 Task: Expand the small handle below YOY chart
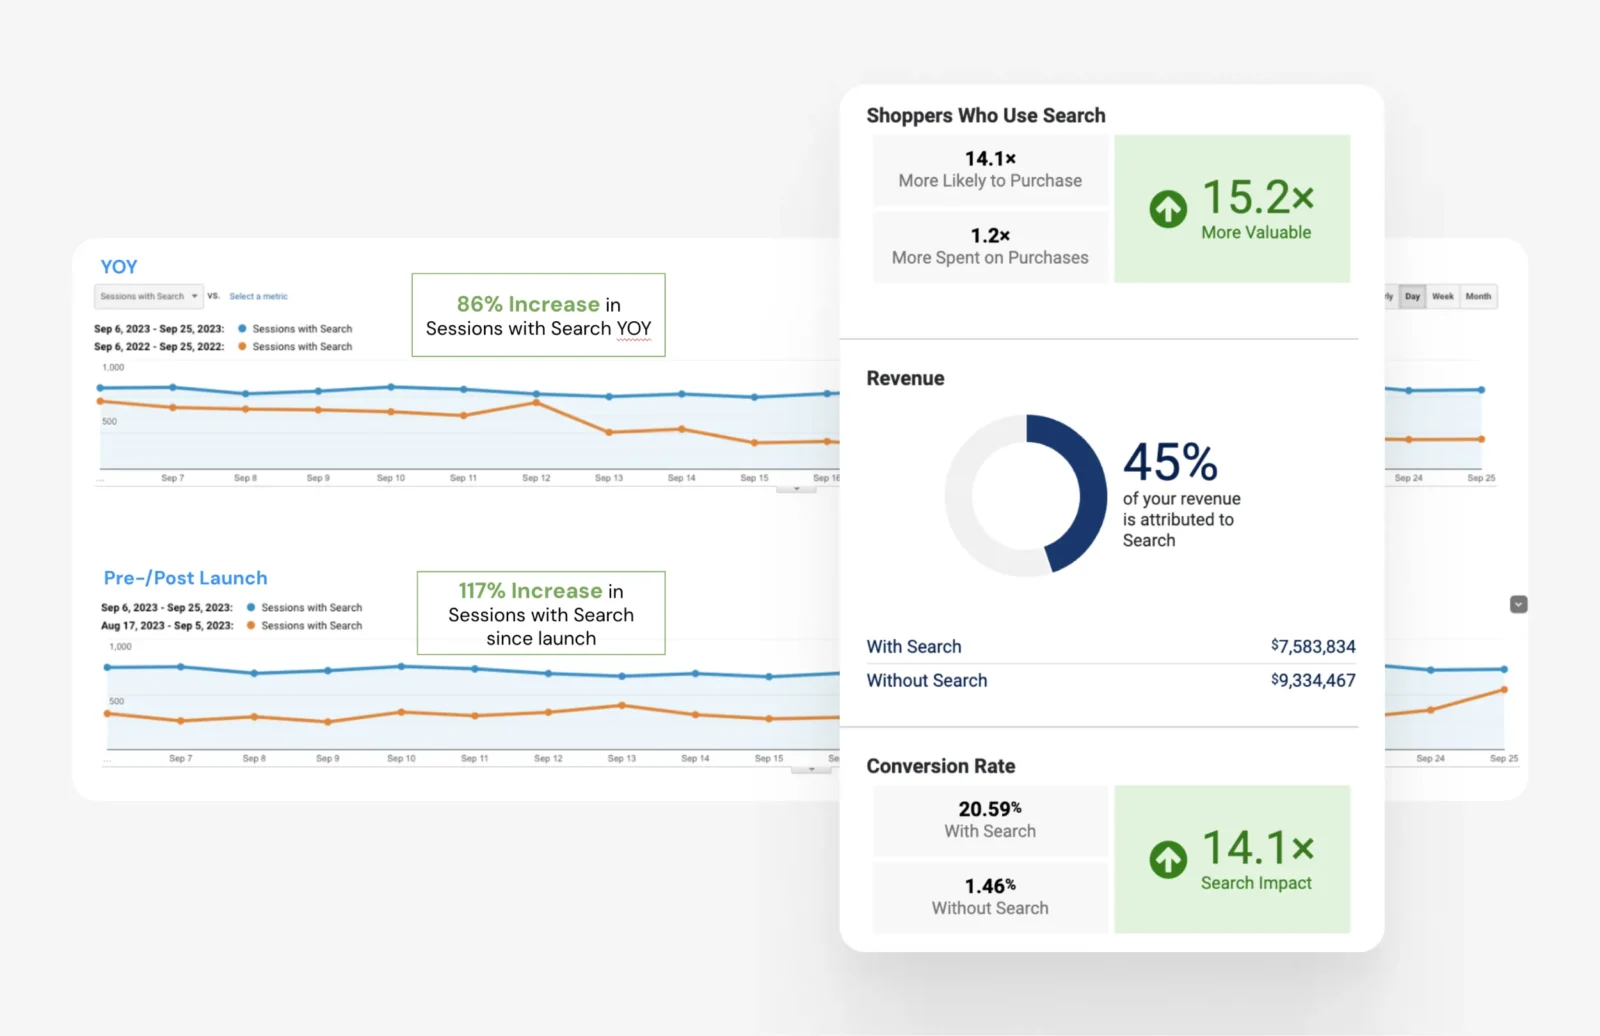pyautogui.click(x=796, y=489)
